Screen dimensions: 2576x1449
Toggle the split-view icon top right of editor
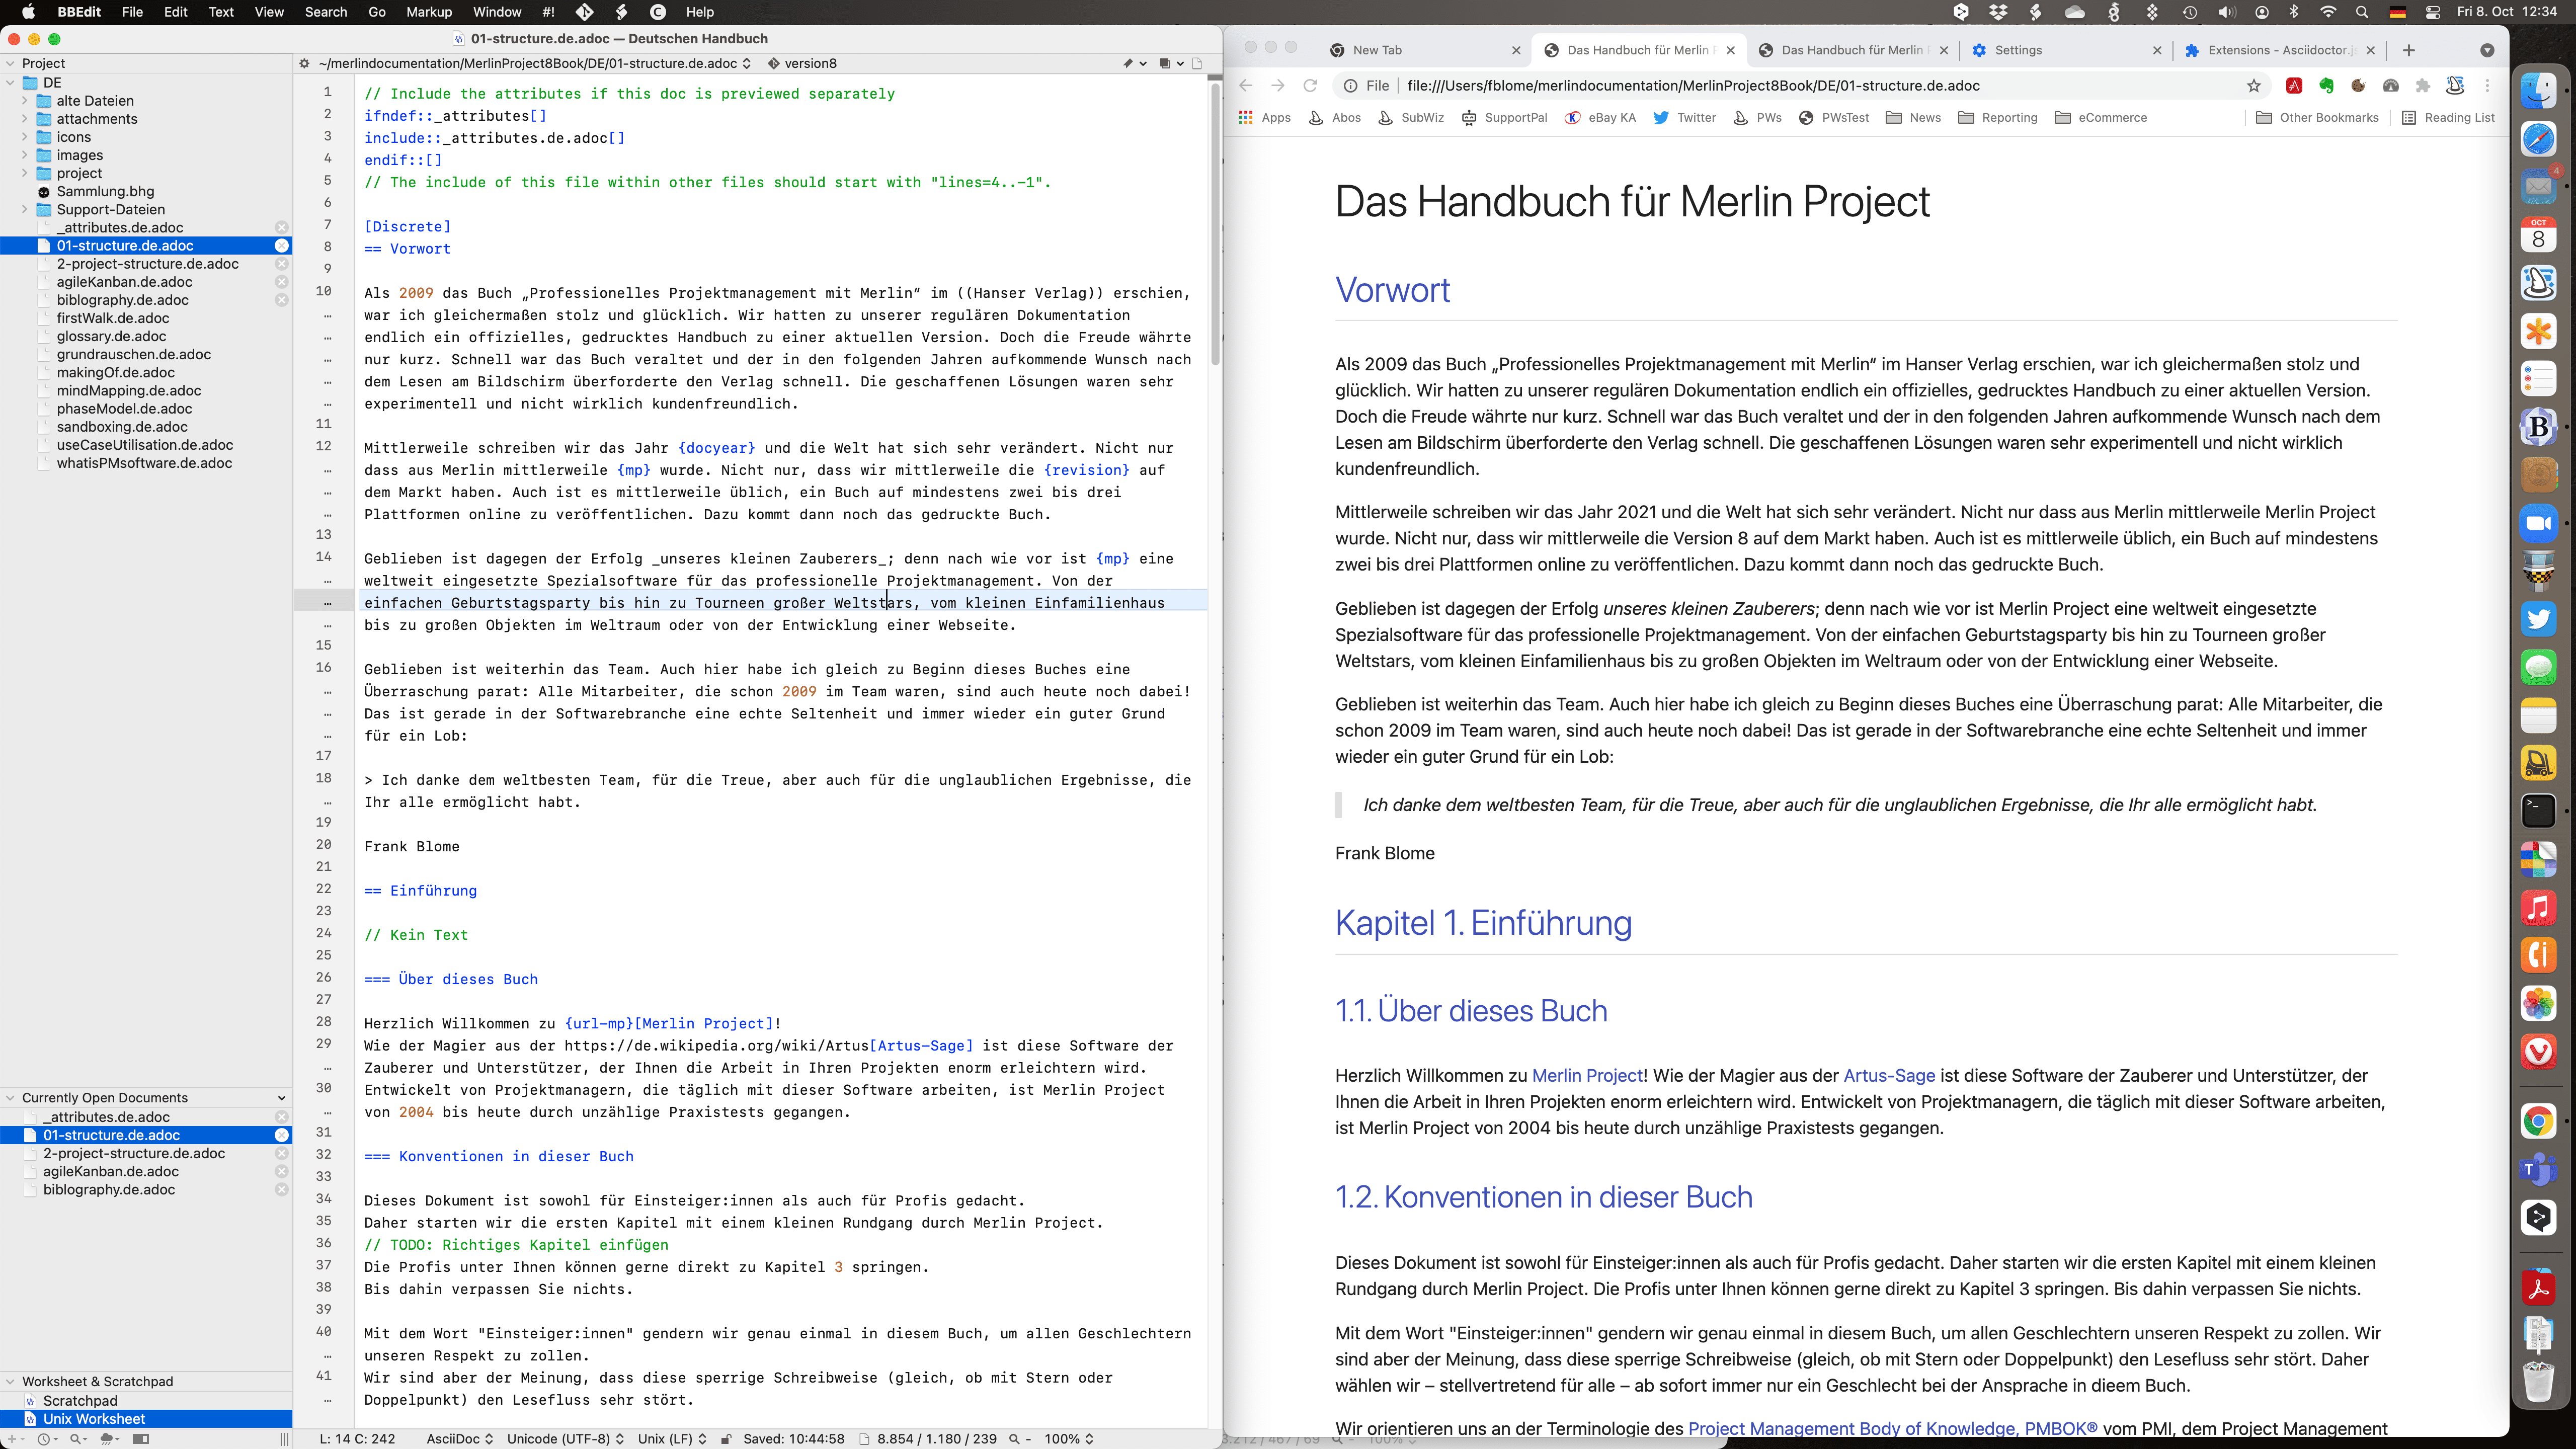(1165, 63)
